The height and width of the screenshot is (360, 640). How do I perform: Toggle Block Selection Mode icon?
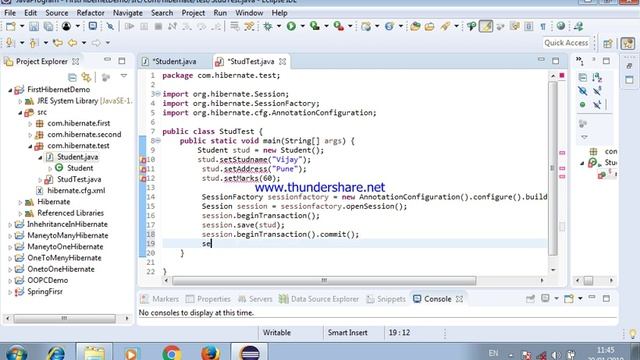pyautogui.click(x=529, y=27)
